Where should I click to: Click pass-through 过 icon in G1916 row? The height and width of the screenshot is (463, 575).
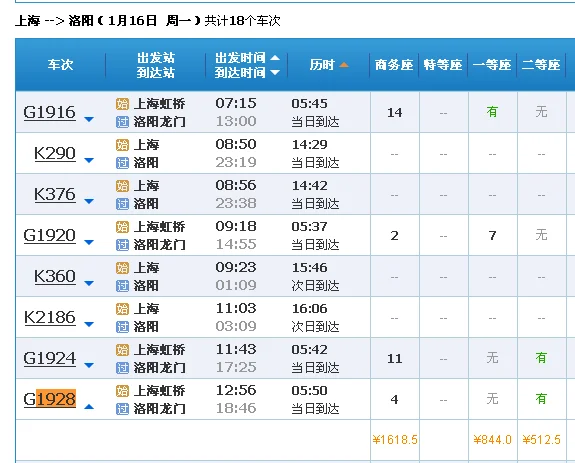pyautogui.click(x=122, y=122)
